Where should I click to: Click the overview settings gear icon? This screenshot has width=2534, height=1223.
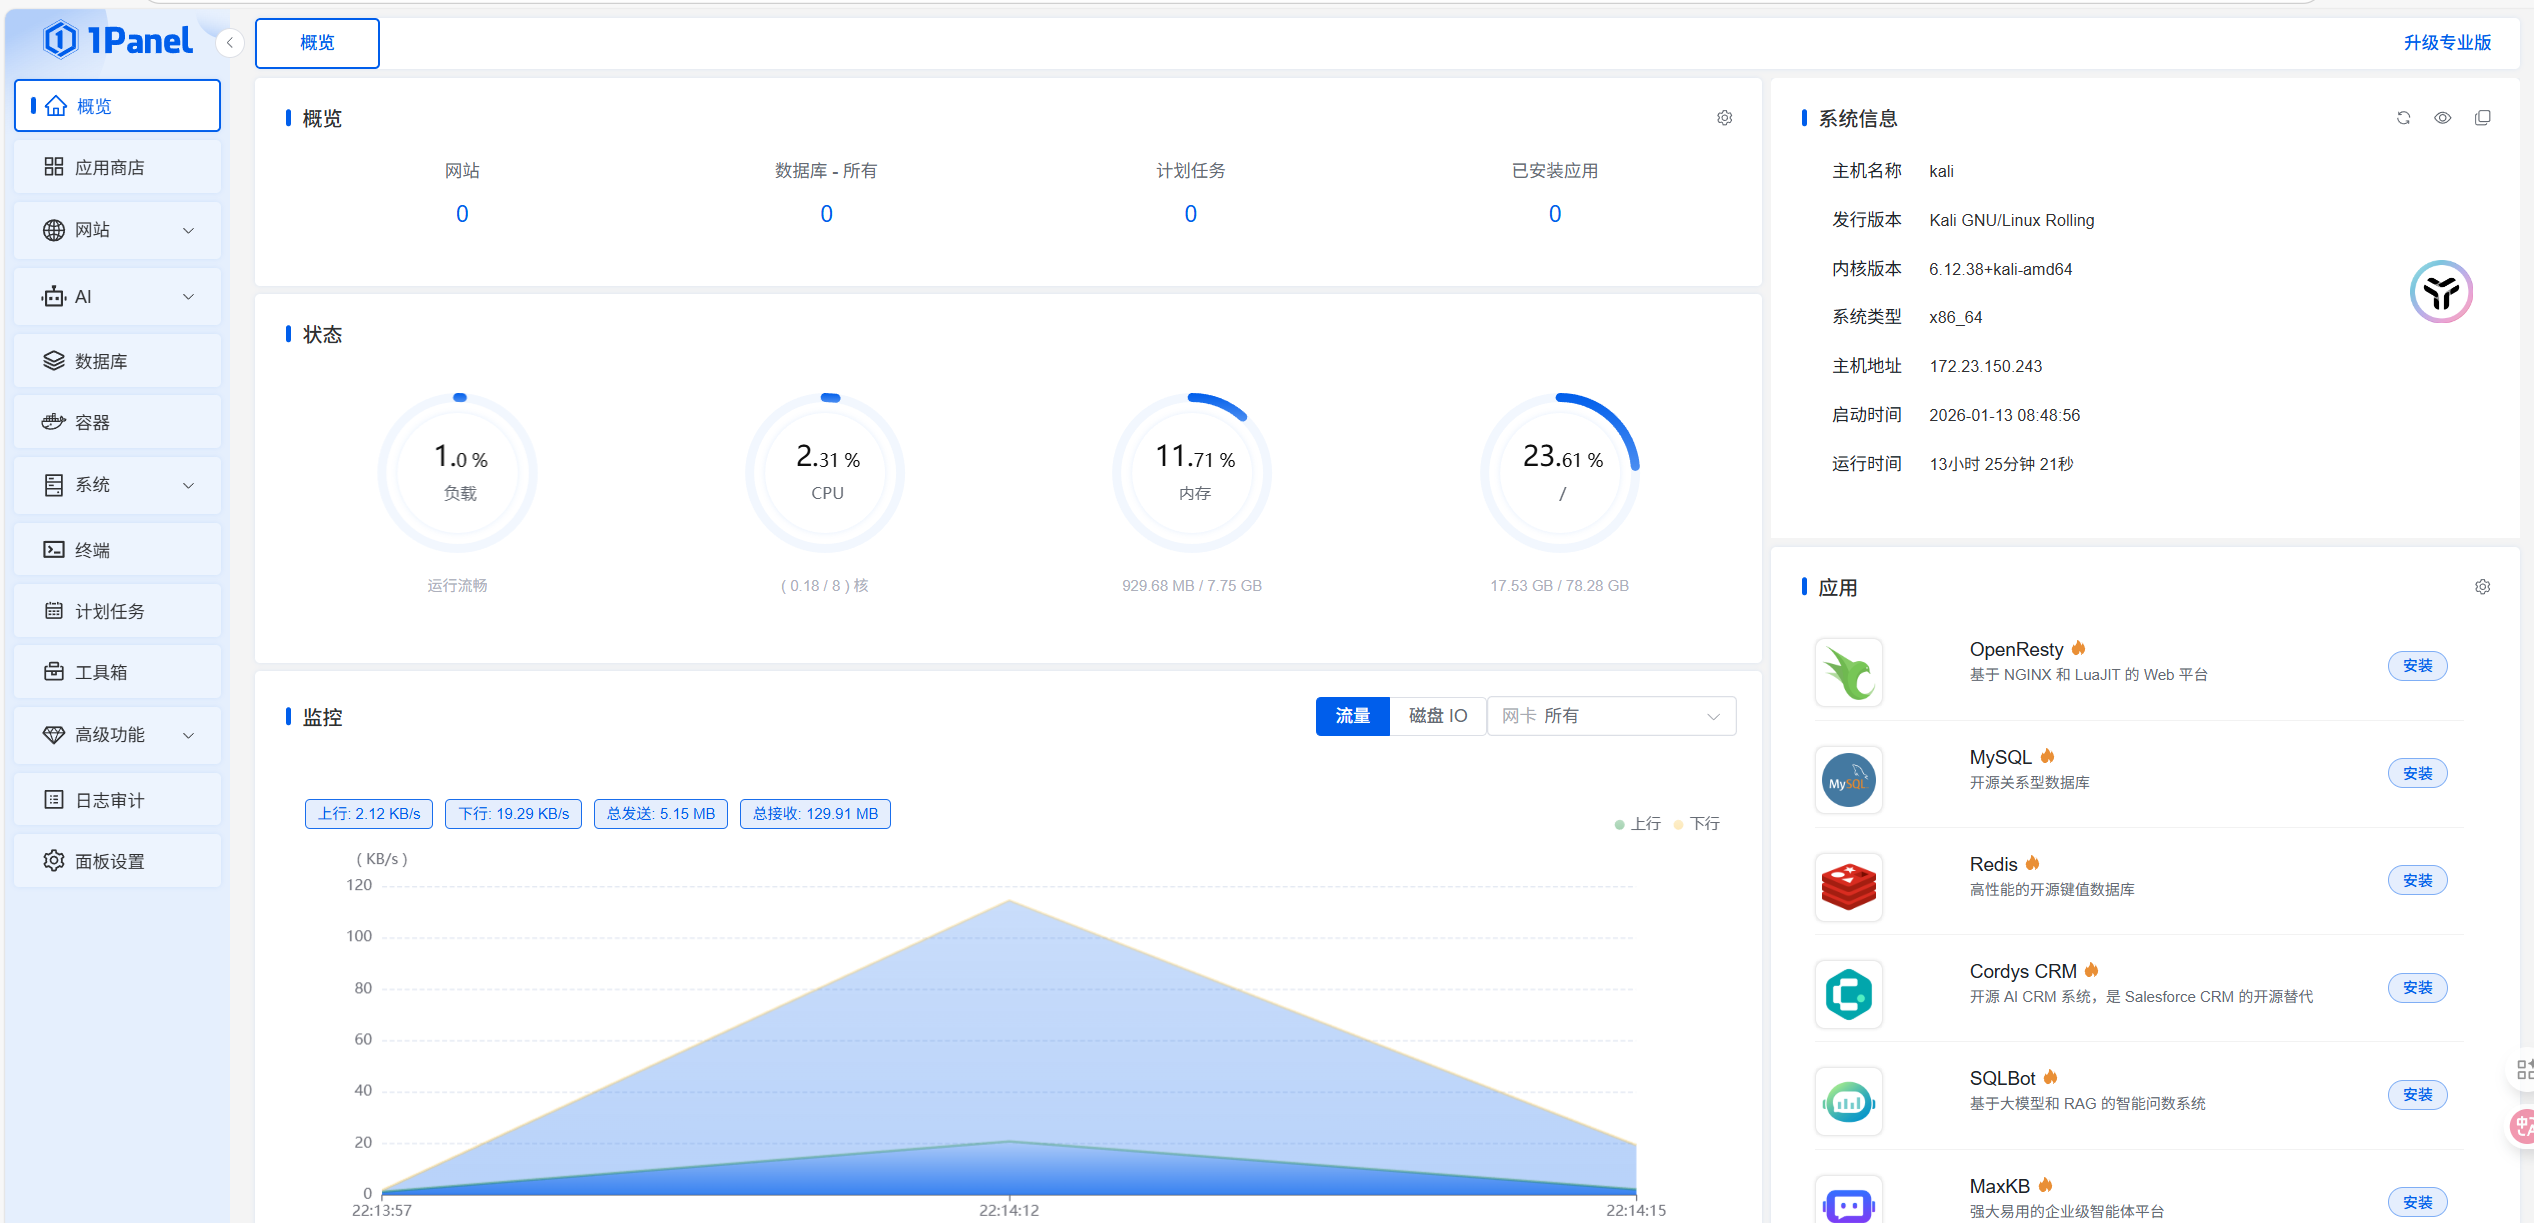click(x=1724, y=118)
